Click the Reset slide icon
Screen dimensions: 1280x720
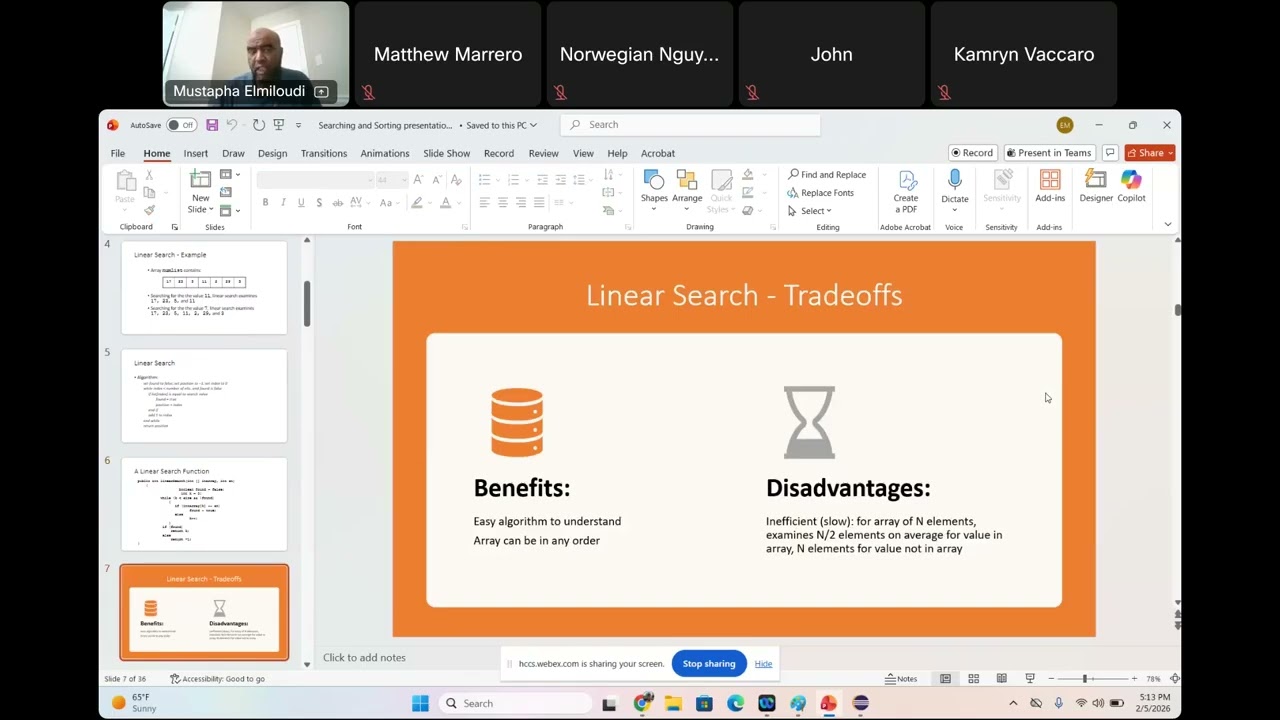(x=225, y=192)
